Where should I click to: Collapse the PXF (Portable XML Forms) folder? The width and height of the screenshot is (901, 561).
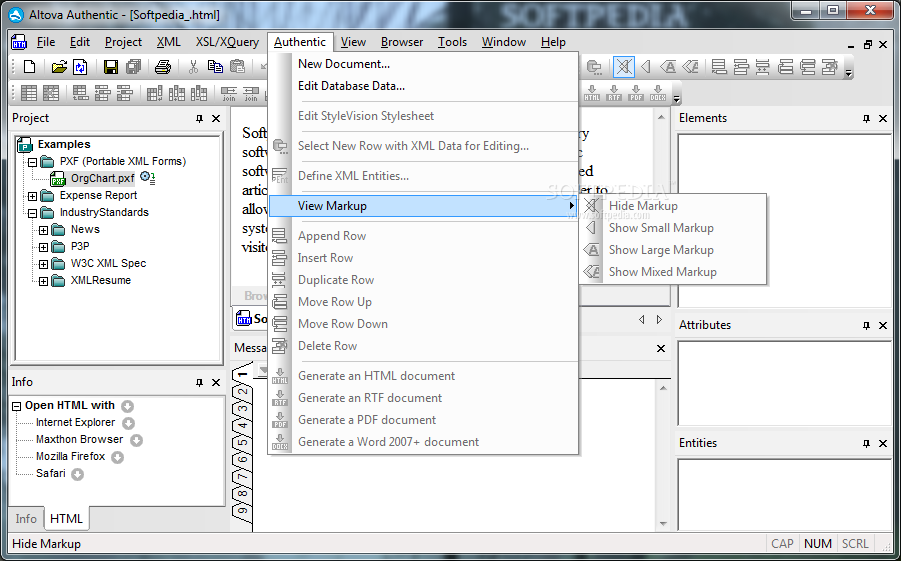pyautogui.click(x=32, y=163)
